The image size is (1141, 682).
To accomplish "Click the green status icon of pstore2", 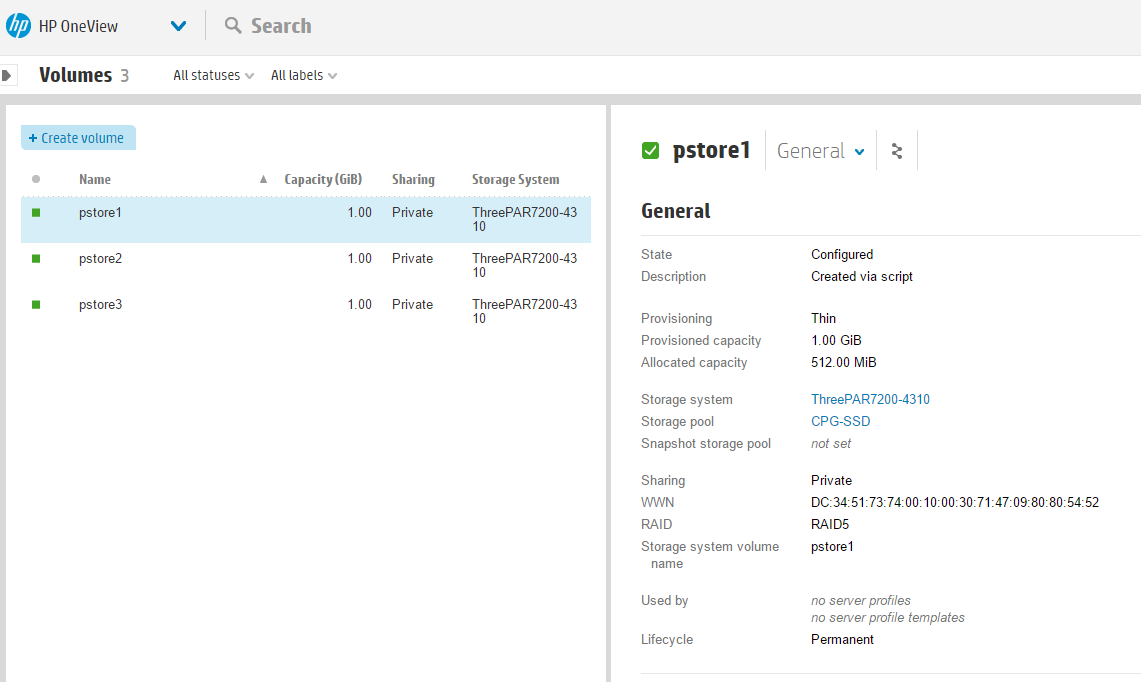I will tap(36, 258).
